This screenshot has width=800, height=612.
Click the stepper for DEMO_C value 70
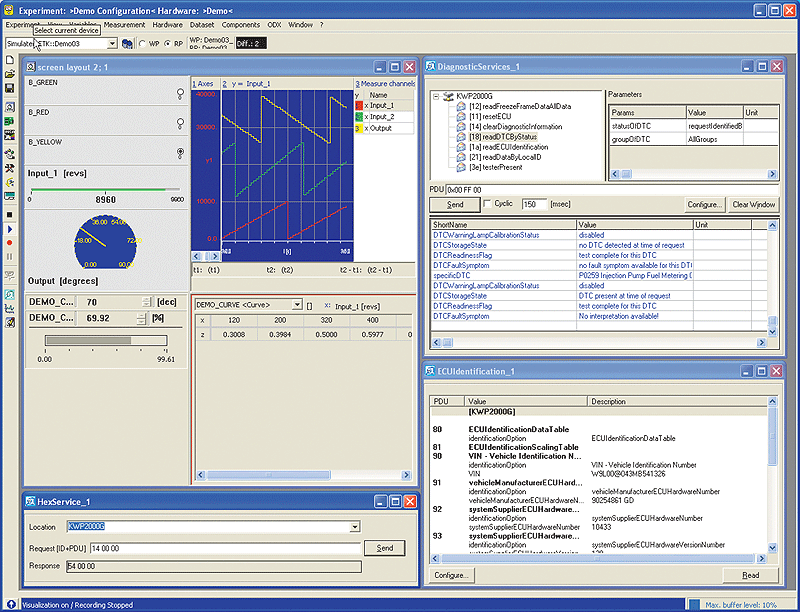click(x=146, y=302)
